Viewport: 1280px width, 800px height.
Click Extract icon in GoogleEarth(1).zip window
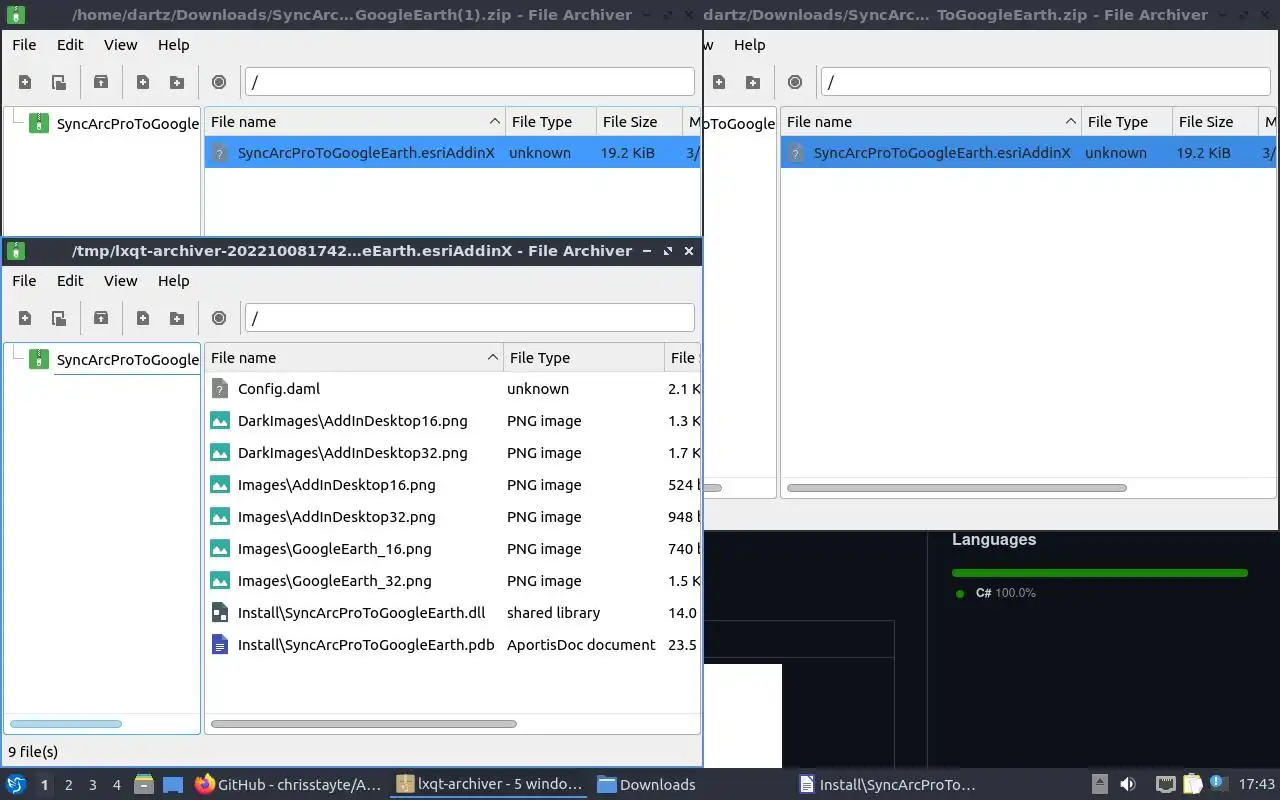point(101,82)
